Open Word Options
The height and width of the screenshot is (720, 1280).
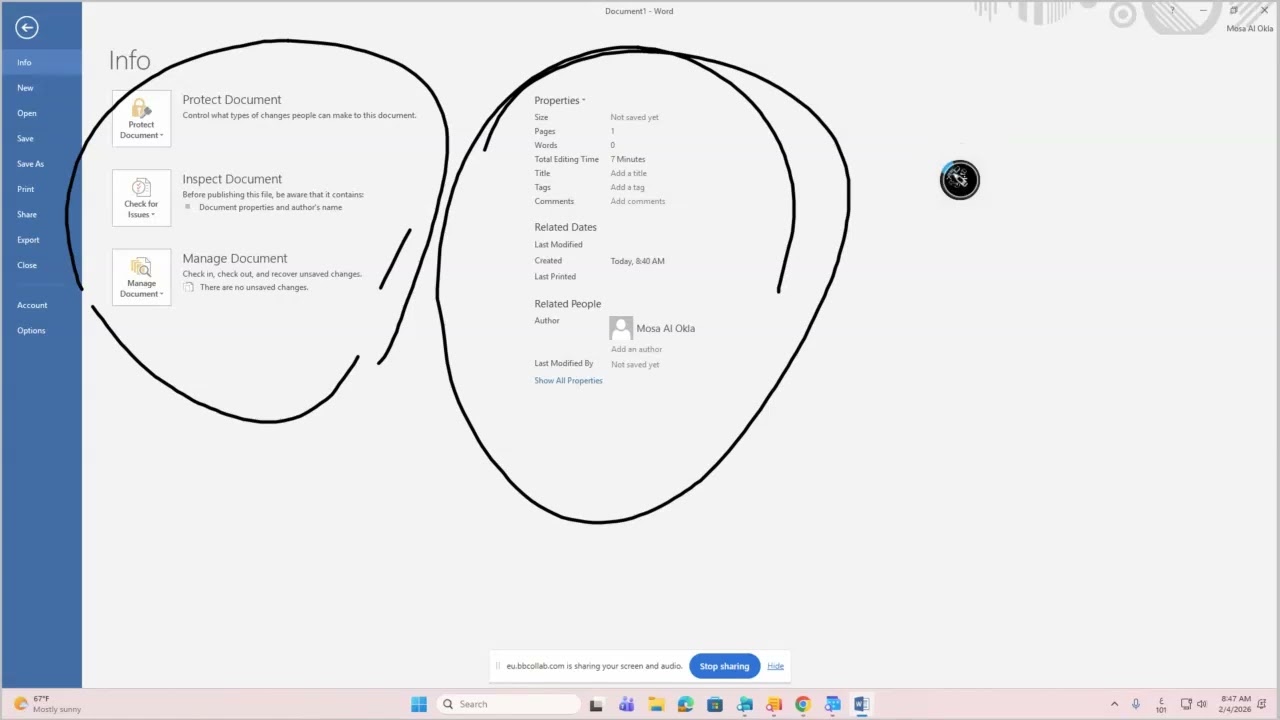click(x=41, y=330)
